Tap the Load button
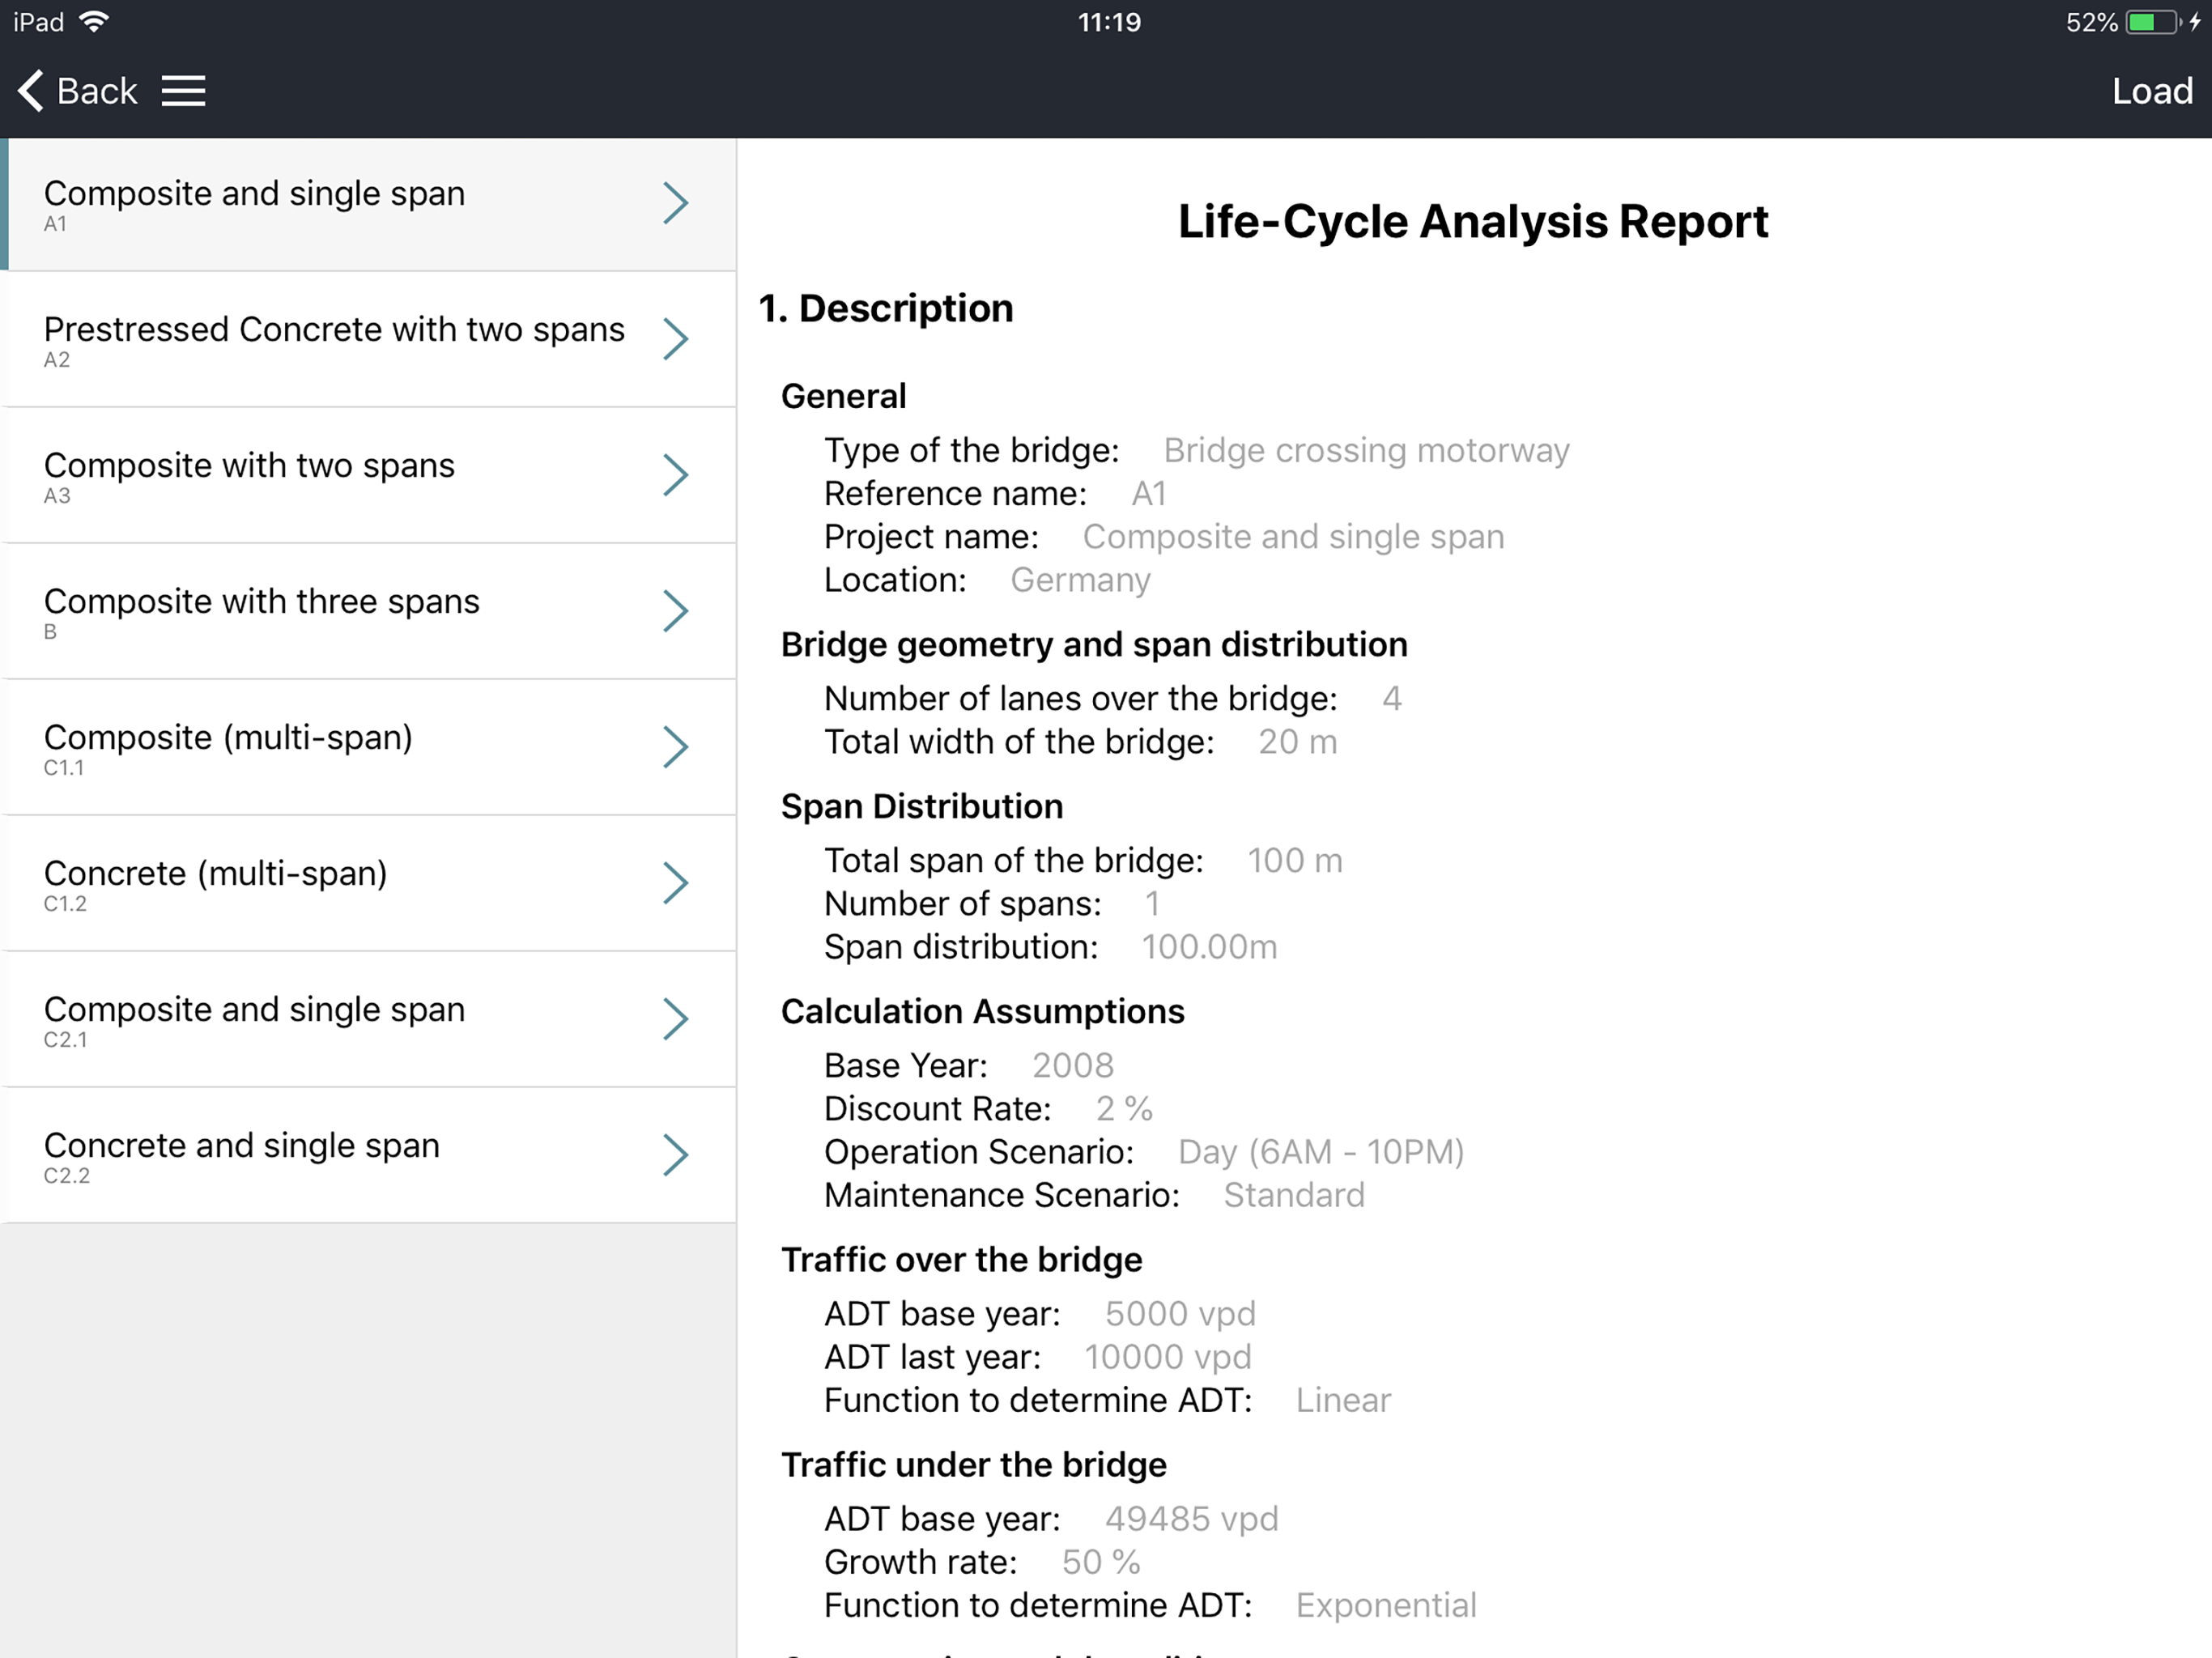This screenshot has width=2212, height=1658. coord(2151,91)
